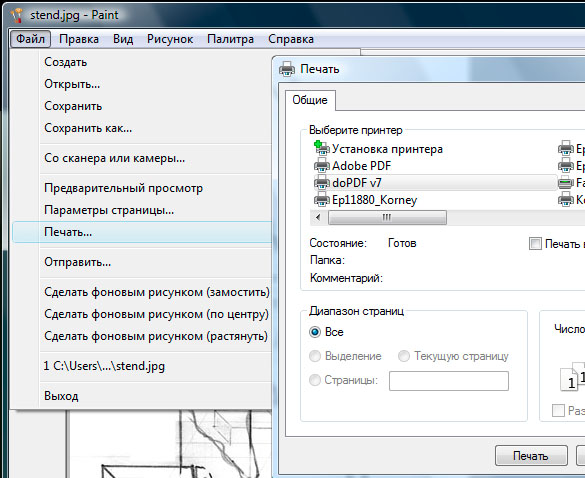Viewport: 585px width, 478px height.
Task: Select the Текущую страницу radio button
Action: 404,356
